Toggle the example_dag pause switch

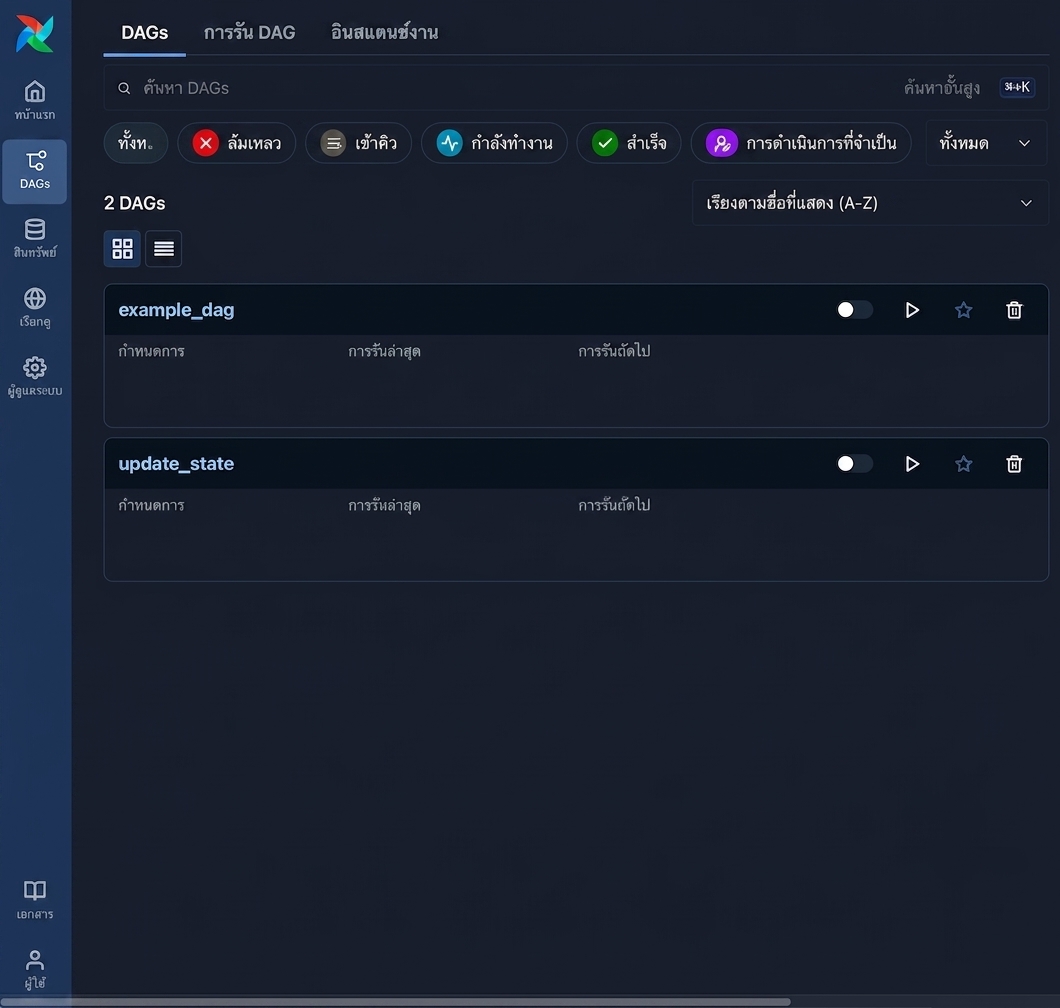point(854,310)
